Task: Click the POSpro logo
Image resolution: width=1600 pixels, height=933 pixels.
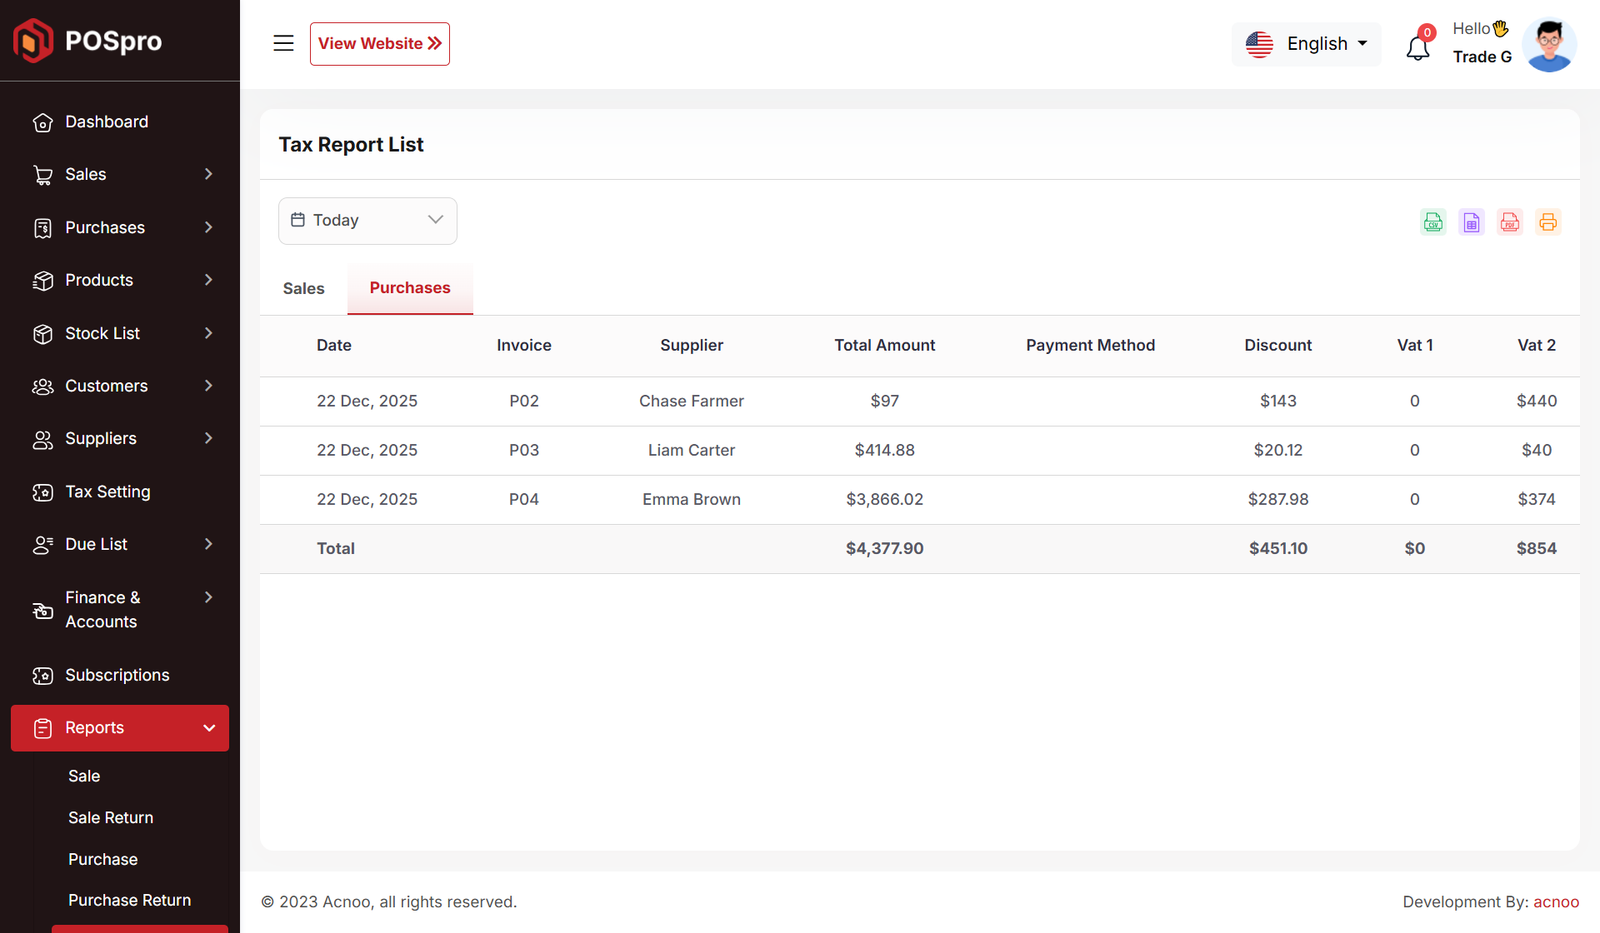Action: tap(88, 41)
